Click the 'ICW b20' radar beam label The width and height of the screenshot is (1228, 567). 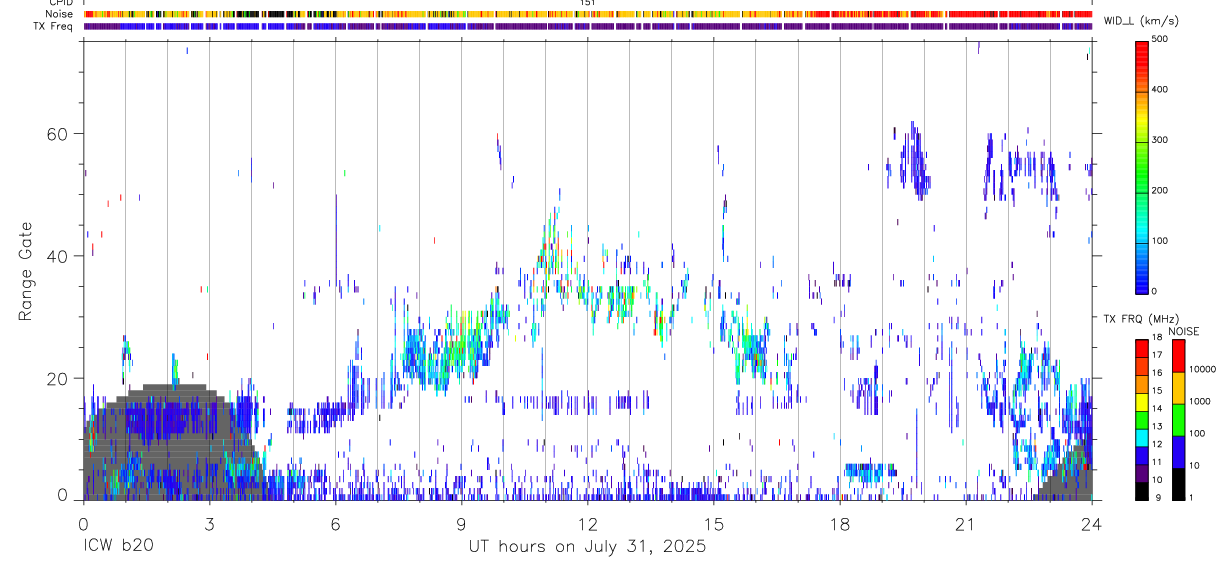click(x=117, y=547)
